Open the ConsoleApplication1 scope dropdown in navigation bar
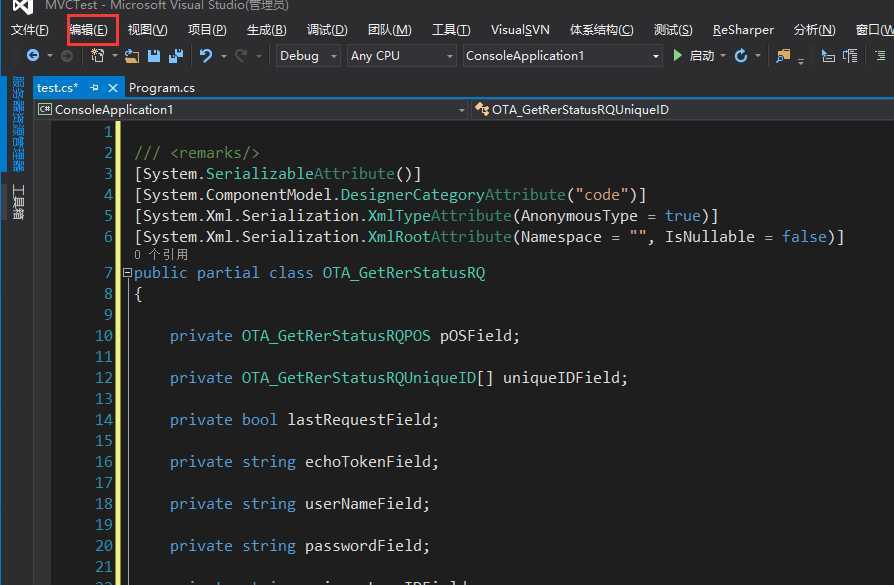Screen dimensions: 894x585 point(251,109)
